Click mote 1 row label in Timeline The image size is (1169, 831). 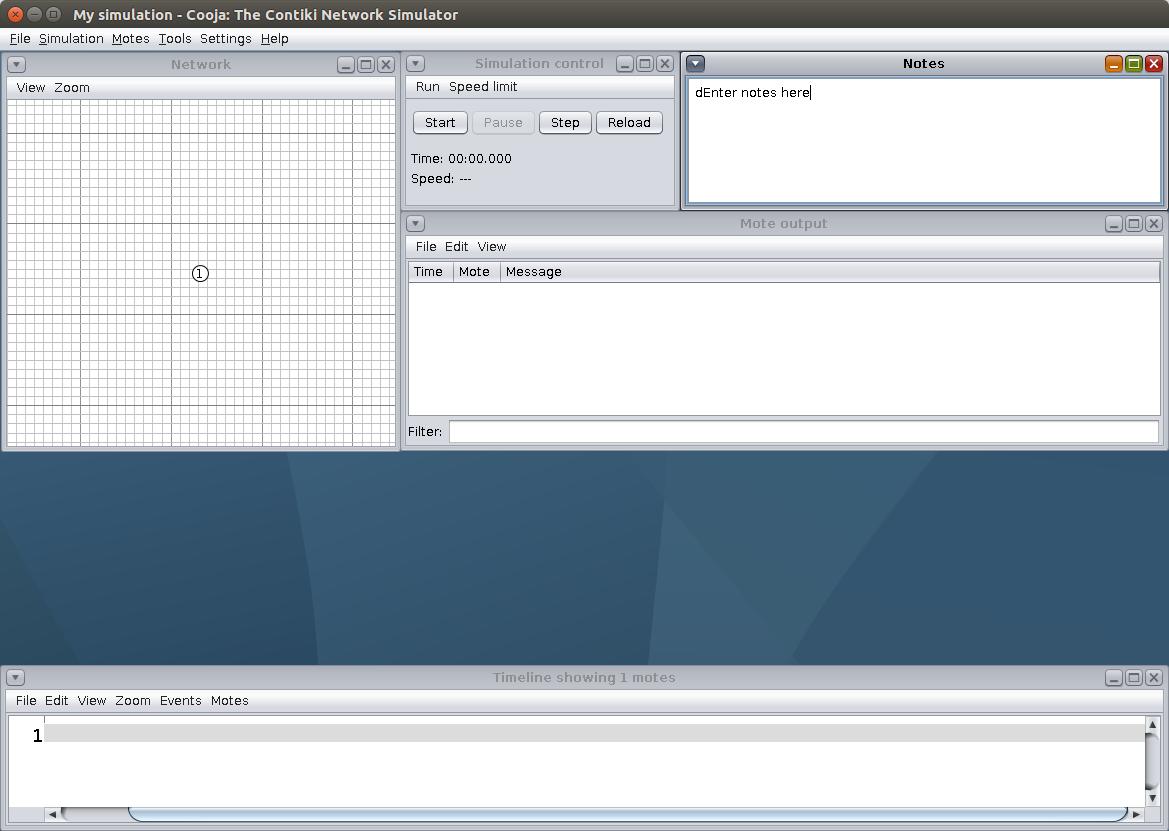pyautogui.click(x=37, y=736)
